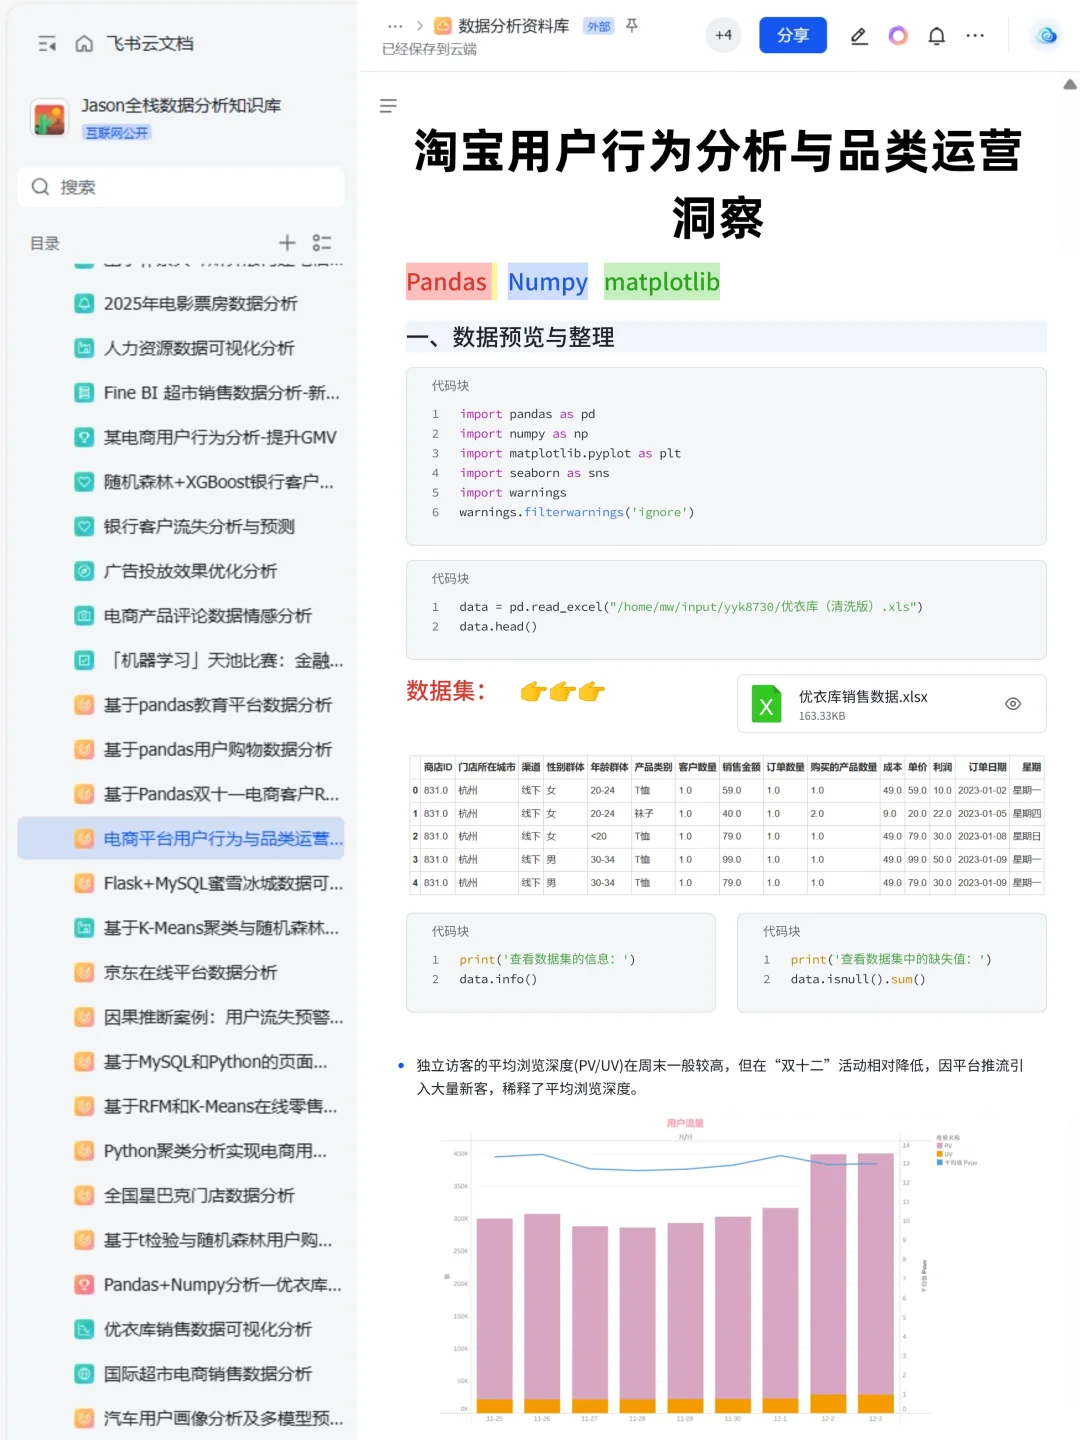Click the user avatar icon

1047,36
